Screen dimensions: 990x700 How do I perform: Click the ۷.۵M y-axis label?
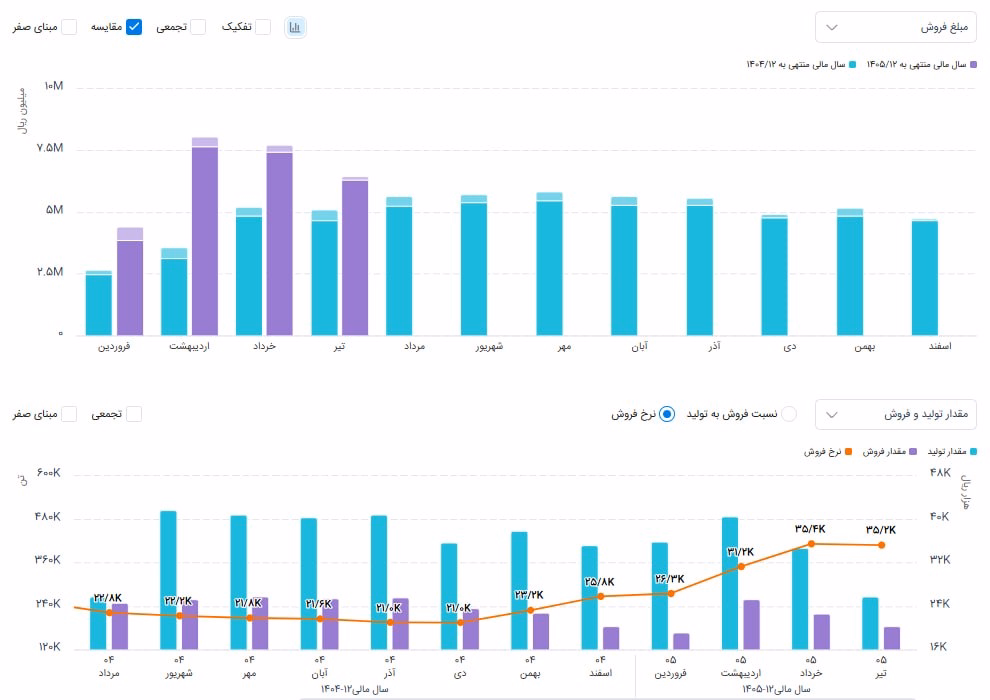pos(50,148)
